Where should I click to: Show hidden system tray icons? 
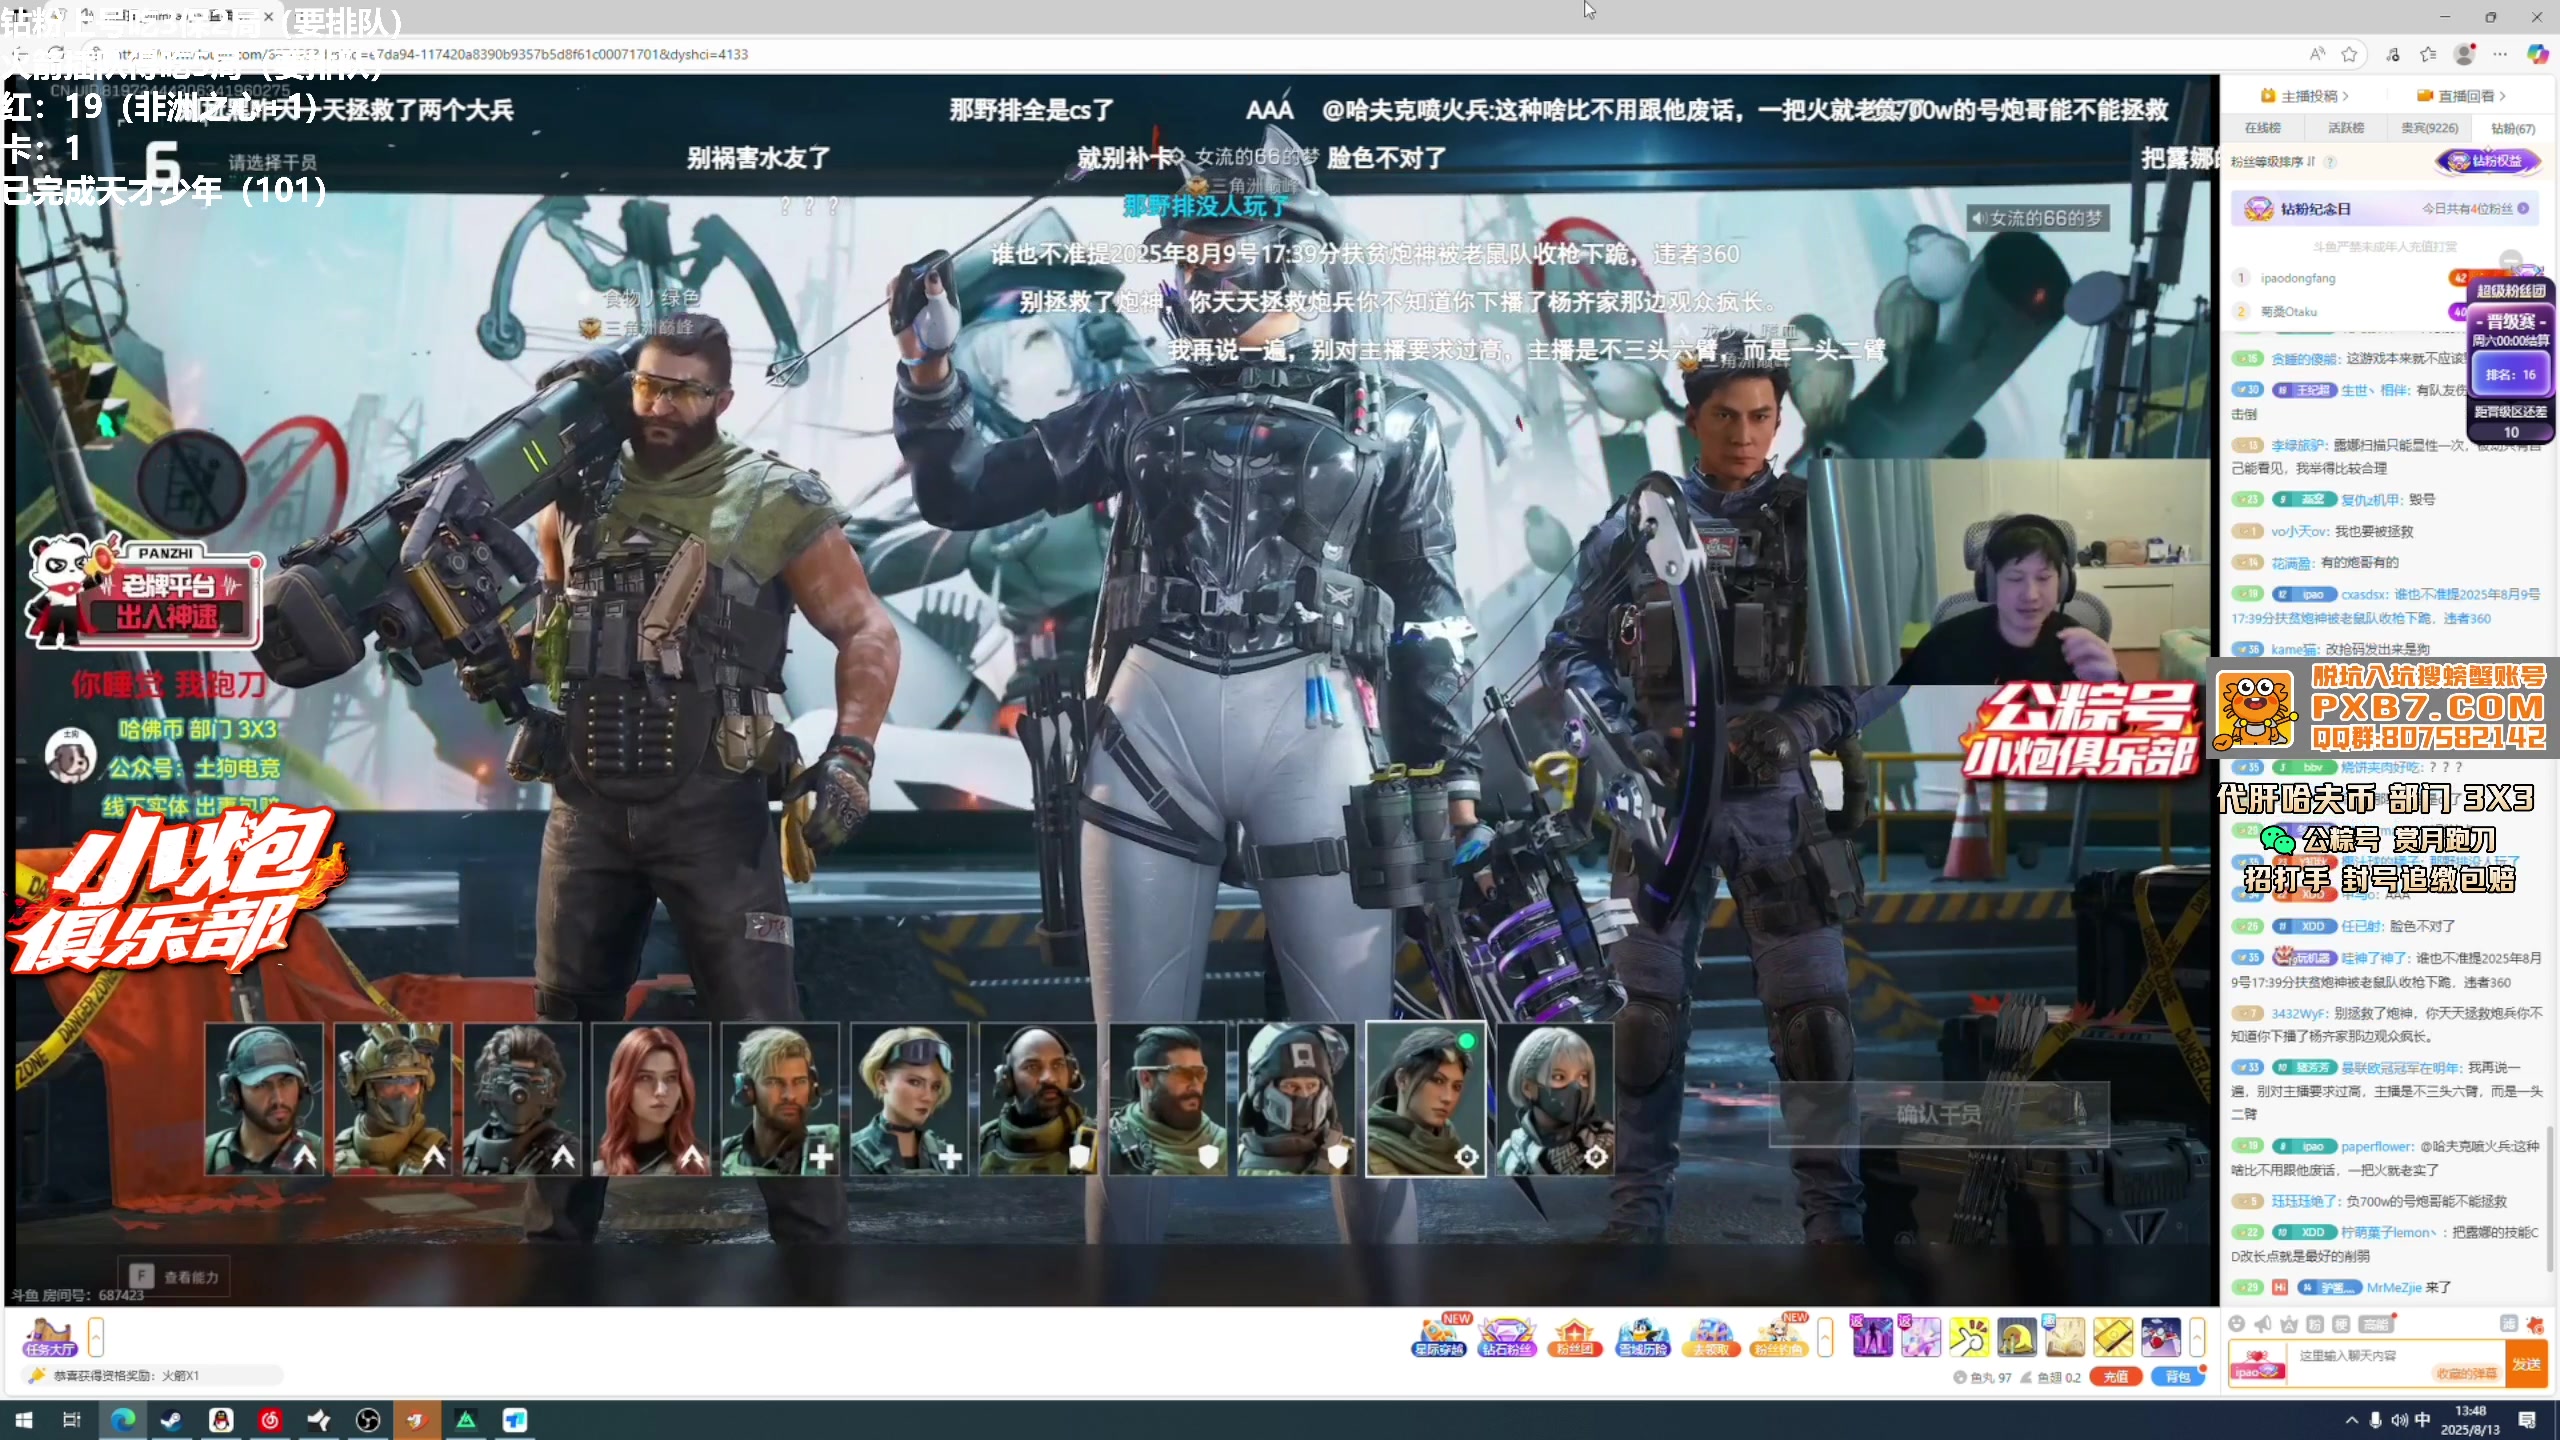[2352, 1420]
